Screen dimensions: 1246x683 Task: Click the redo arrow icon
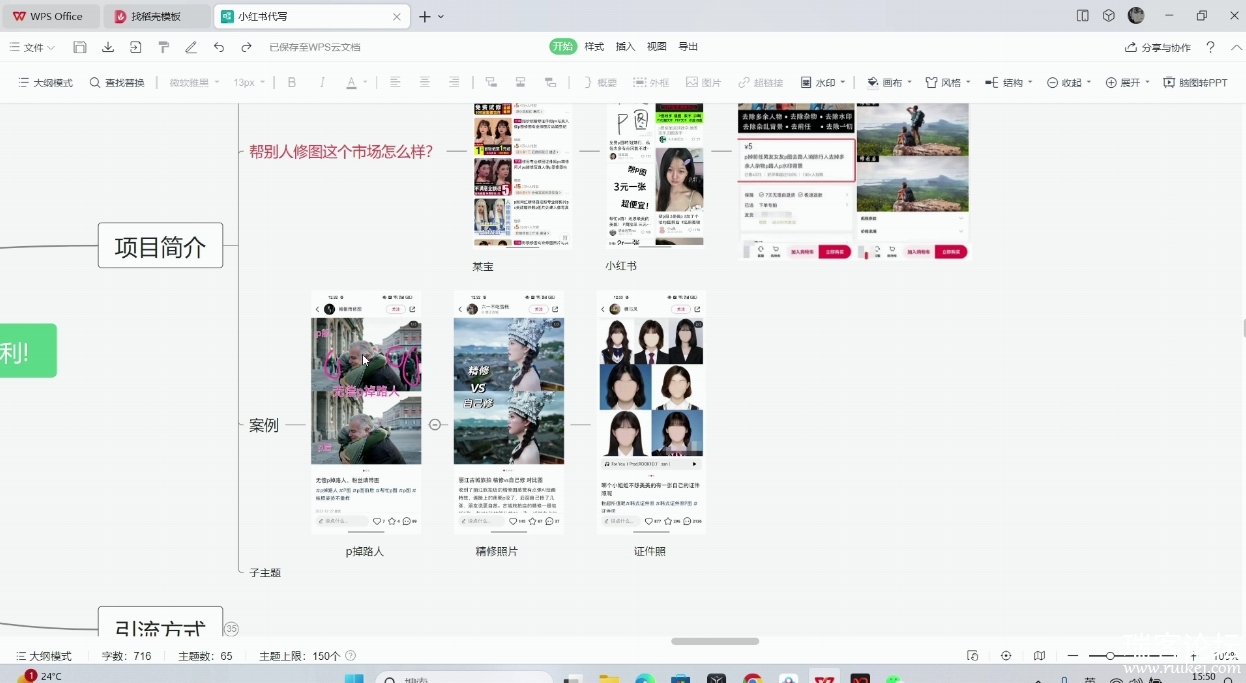pyautogui.click(x=246, y=47)
